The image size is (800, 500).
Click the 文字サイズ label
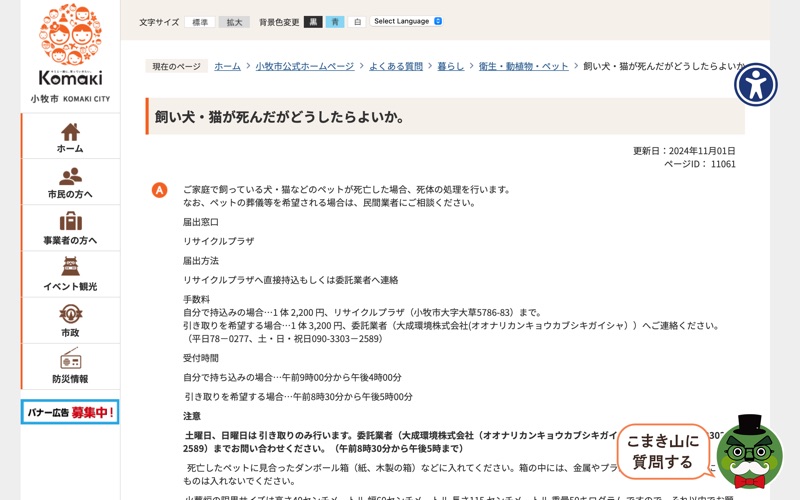[x=159, y=22]
